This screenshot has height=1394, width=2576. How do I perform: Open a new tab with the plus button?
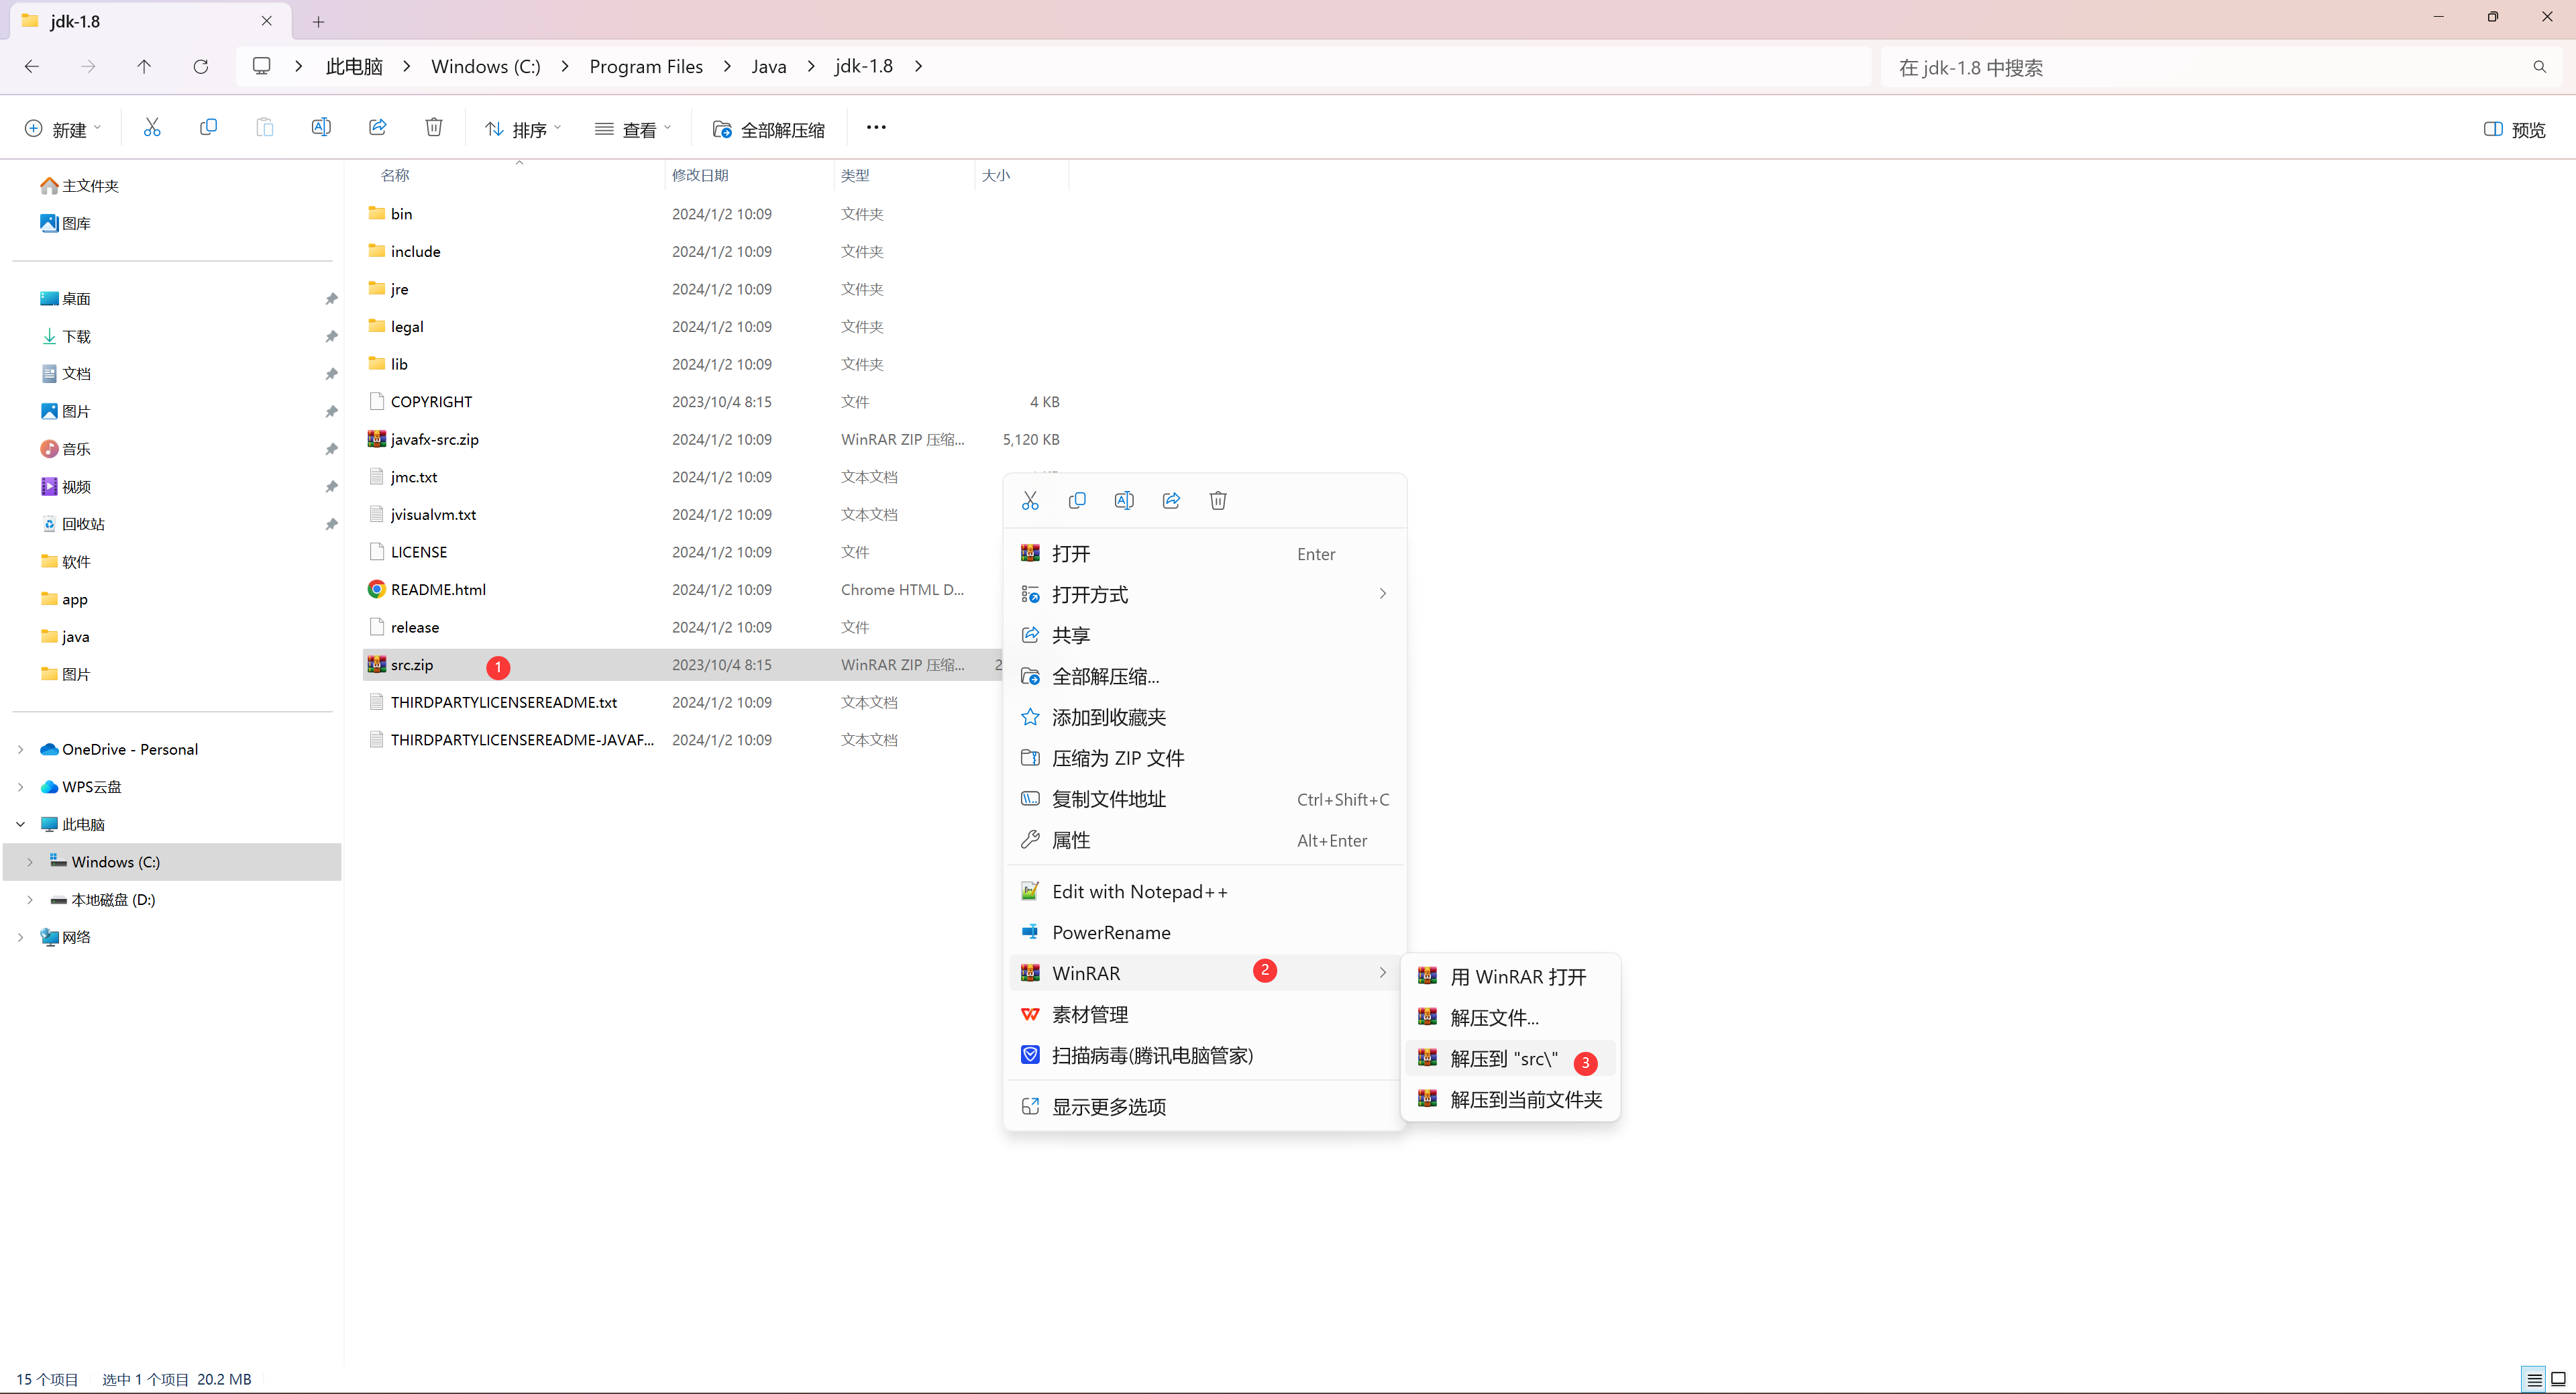coord(318,21)
